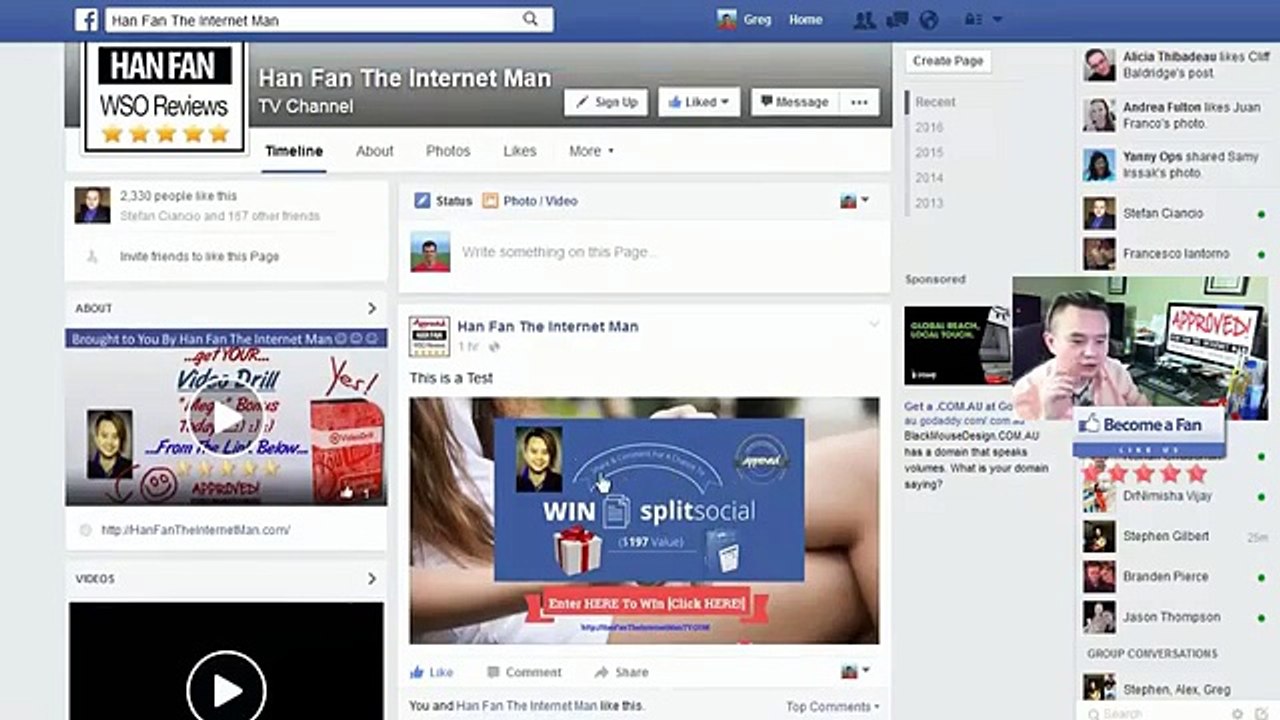Open Alicia Thibadeau's avatar in the ticker
This screenshot has height=720, width=1280.
coord(1099,64)
